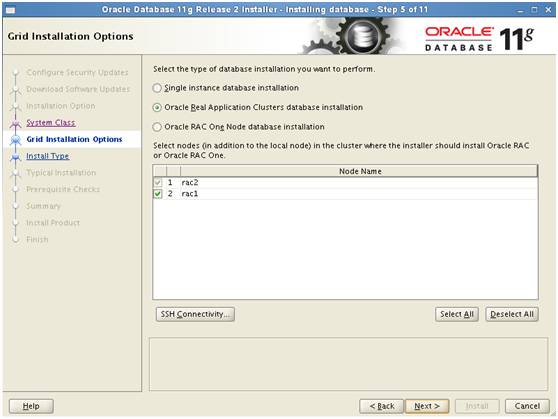Select the rac1 node name cell
558x419 pixels.
click(359, 194)
